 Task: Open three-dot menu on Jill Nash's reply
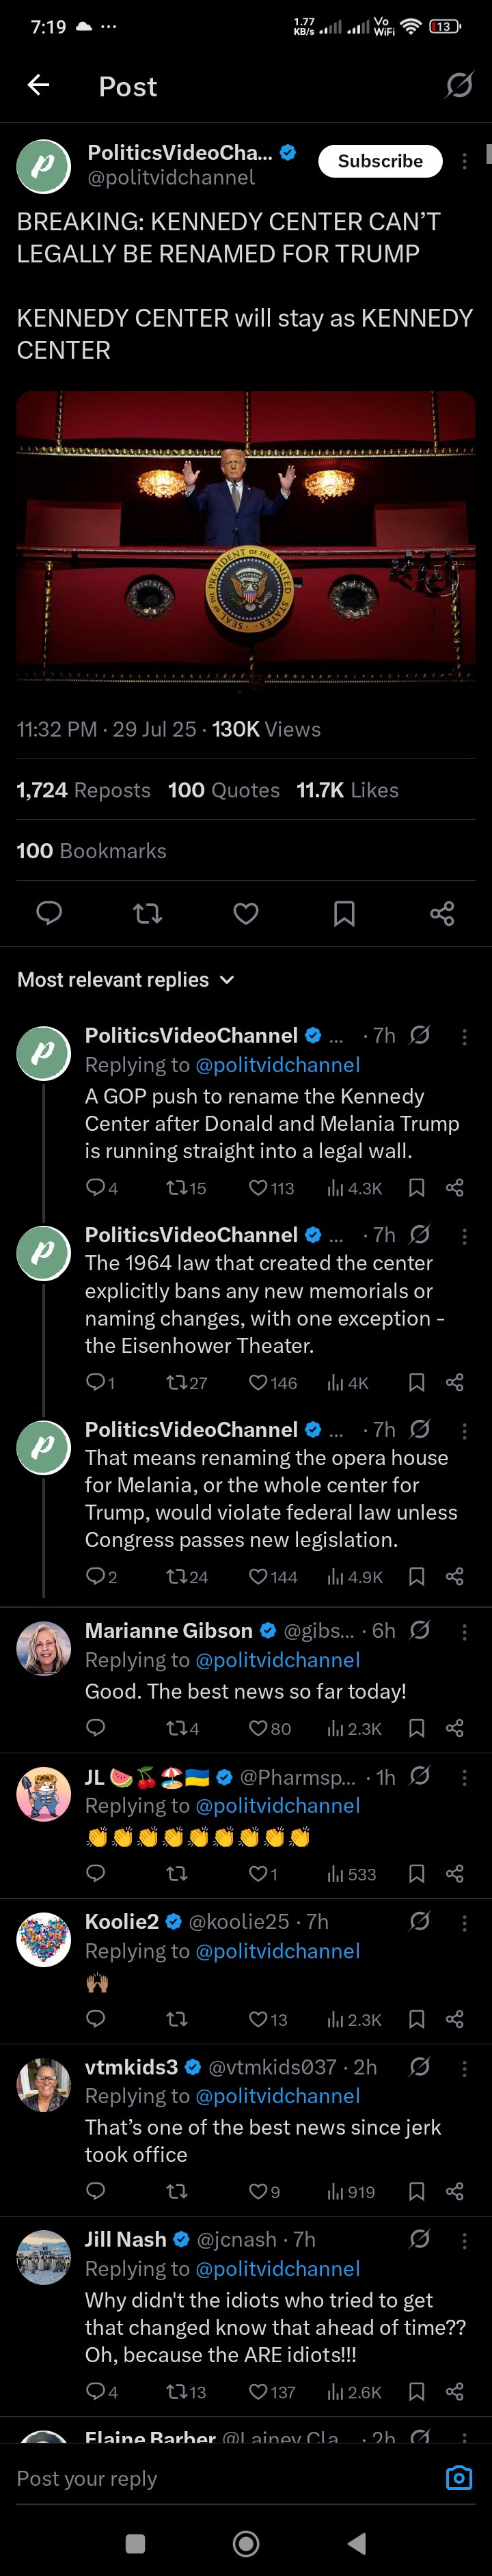tap(464, 2239)
